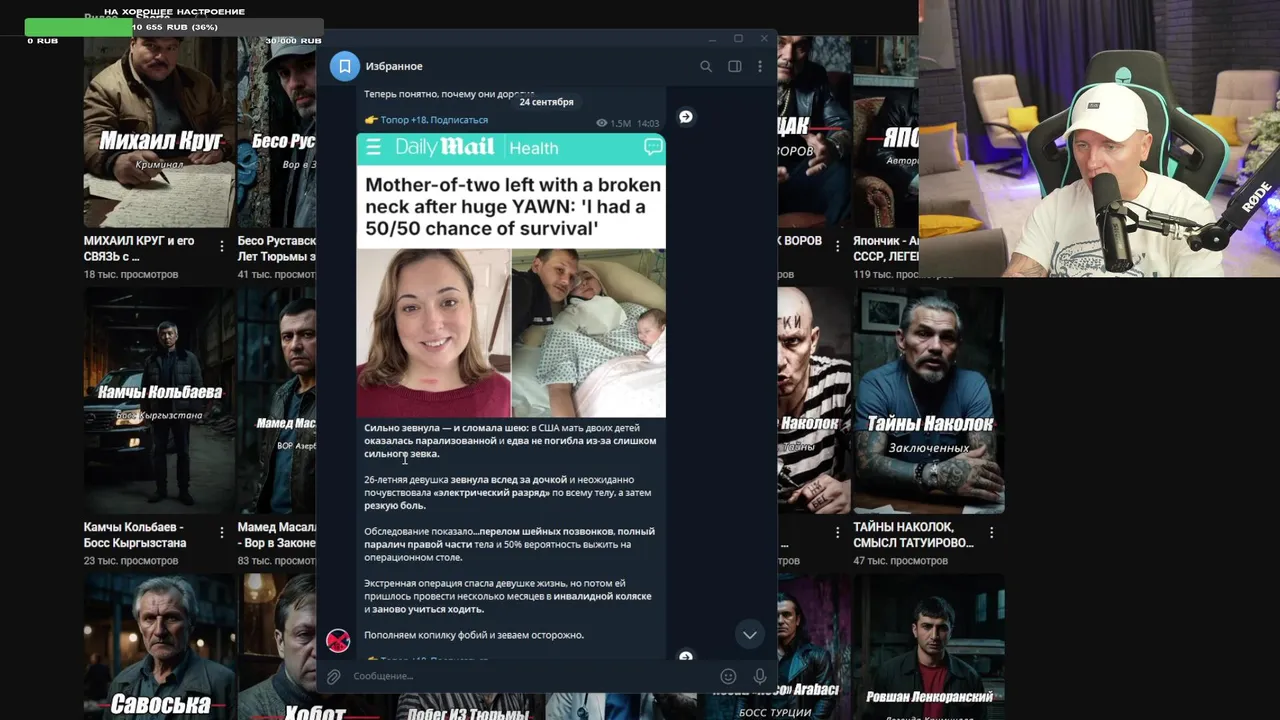Click the 24 сентября date badge
The image size is (1280, 720).
click(546, 102)
